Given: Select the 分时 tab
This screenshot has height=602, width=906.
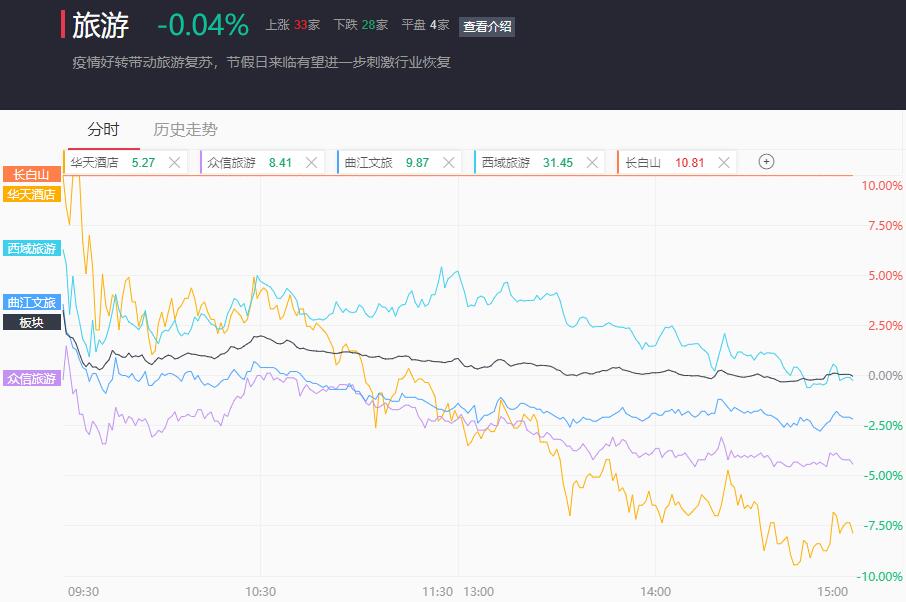Looking at the screenshot, I should (103, 129).
